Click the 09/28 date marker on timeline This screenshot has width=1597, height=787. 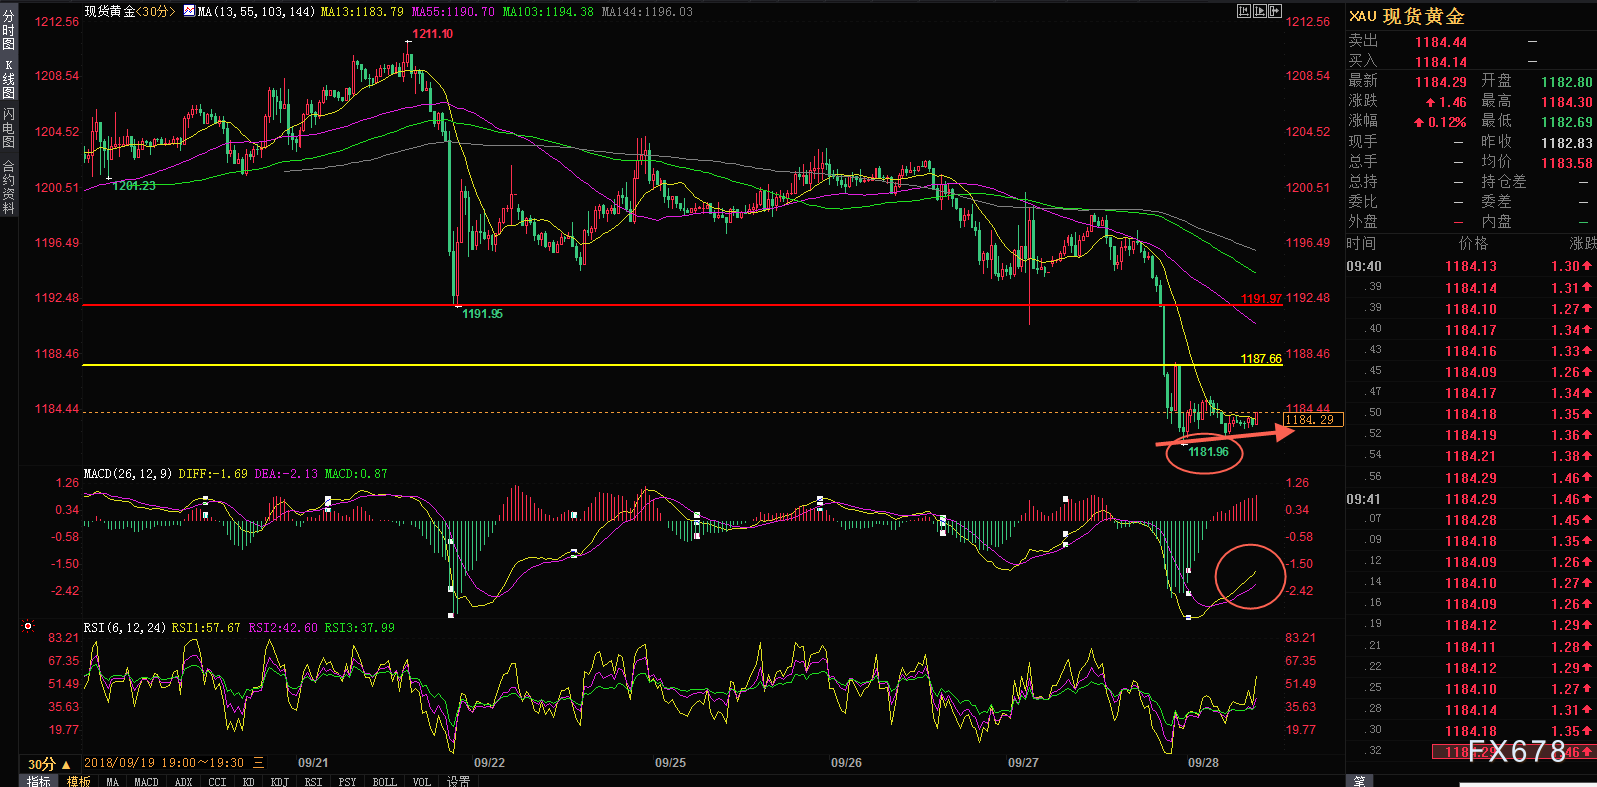[1203, 763]
